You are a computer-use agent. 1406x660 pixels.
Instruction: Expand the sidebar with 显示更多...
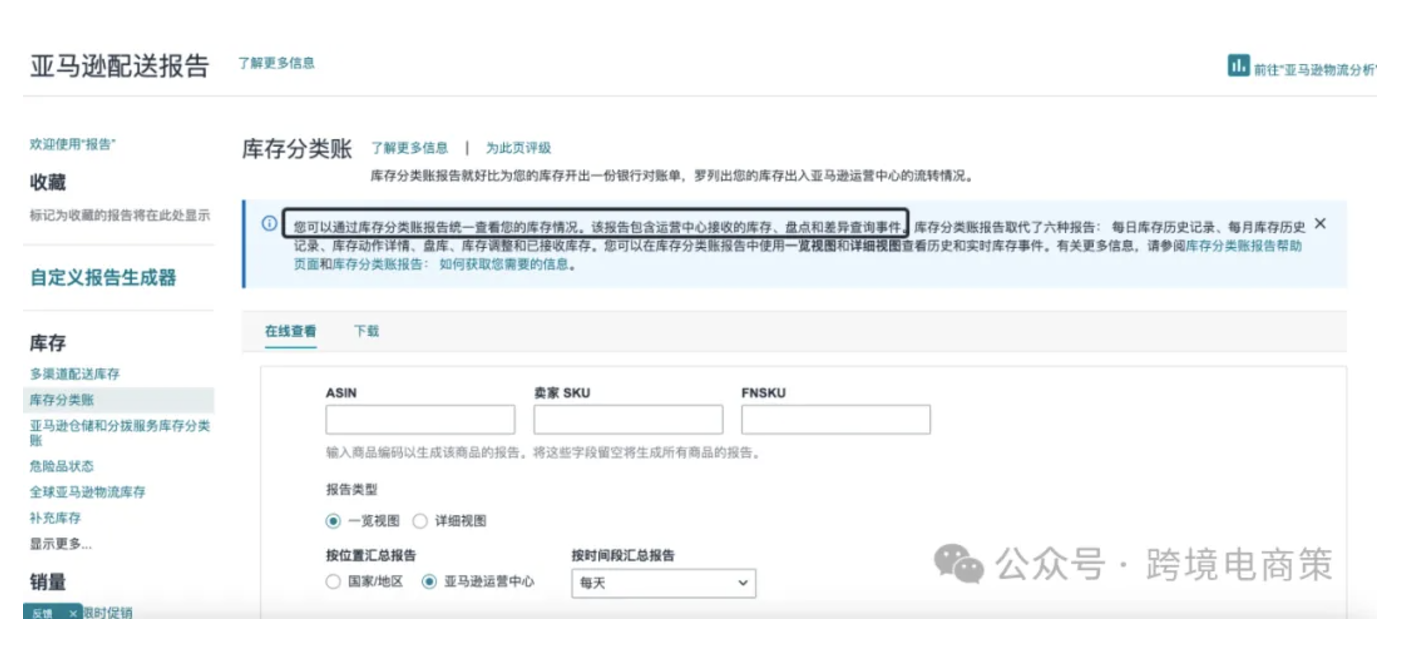coord(60,544)
